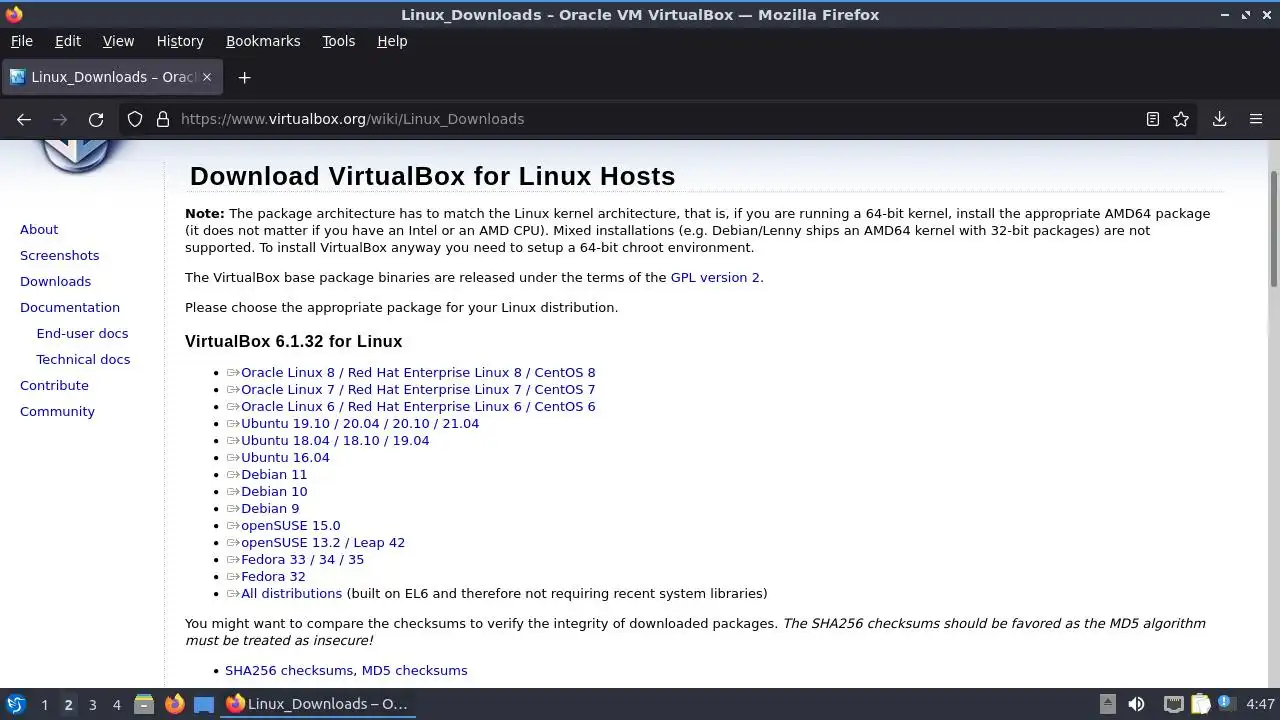Switch to virtual desktop 1
1280x720 pixels.
[44, 704]
